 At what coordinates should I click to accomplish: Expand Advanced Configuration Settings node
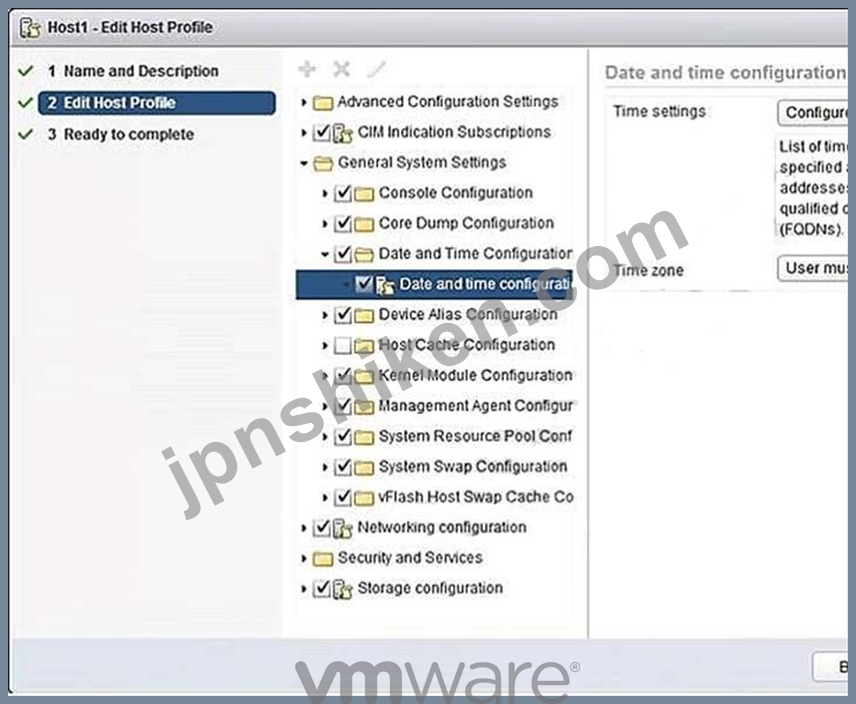[x=304, y=102]
